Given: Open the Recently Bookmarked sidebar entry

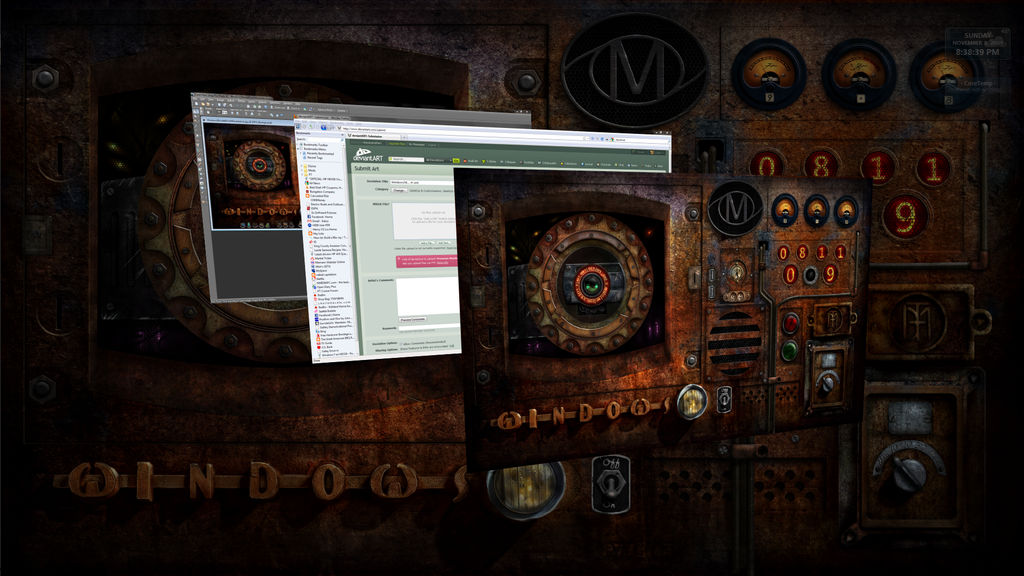Looking at the screenshot, I should tap(319, 153).
